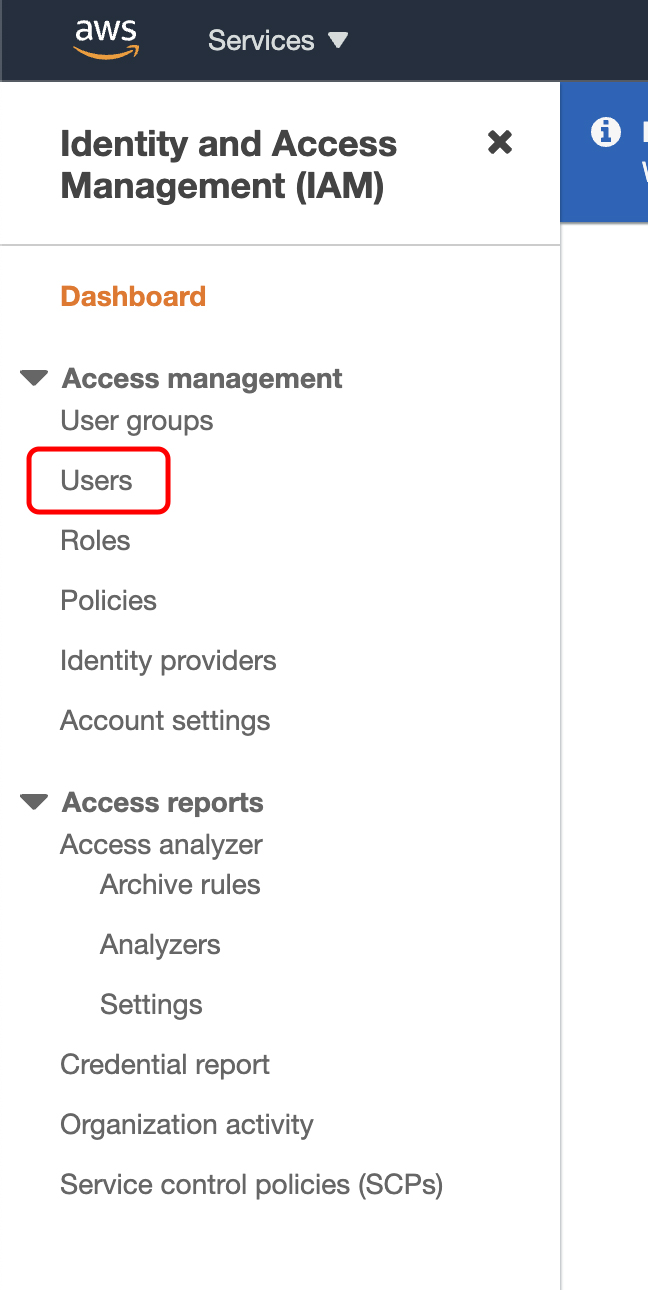The width and height of the screenshot is (648, 1290).
Task: Collapse the Access management section arrow
Action: click(34, 379)
